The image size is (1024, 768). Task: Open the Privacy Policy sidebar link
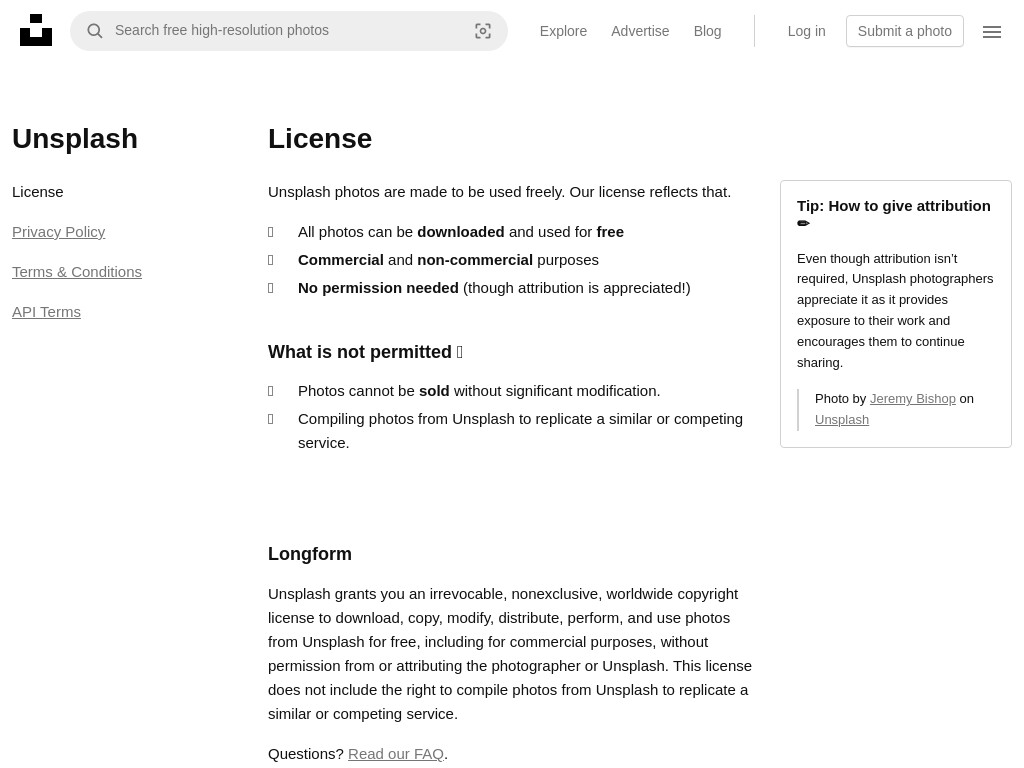click(x=58, y=232)
